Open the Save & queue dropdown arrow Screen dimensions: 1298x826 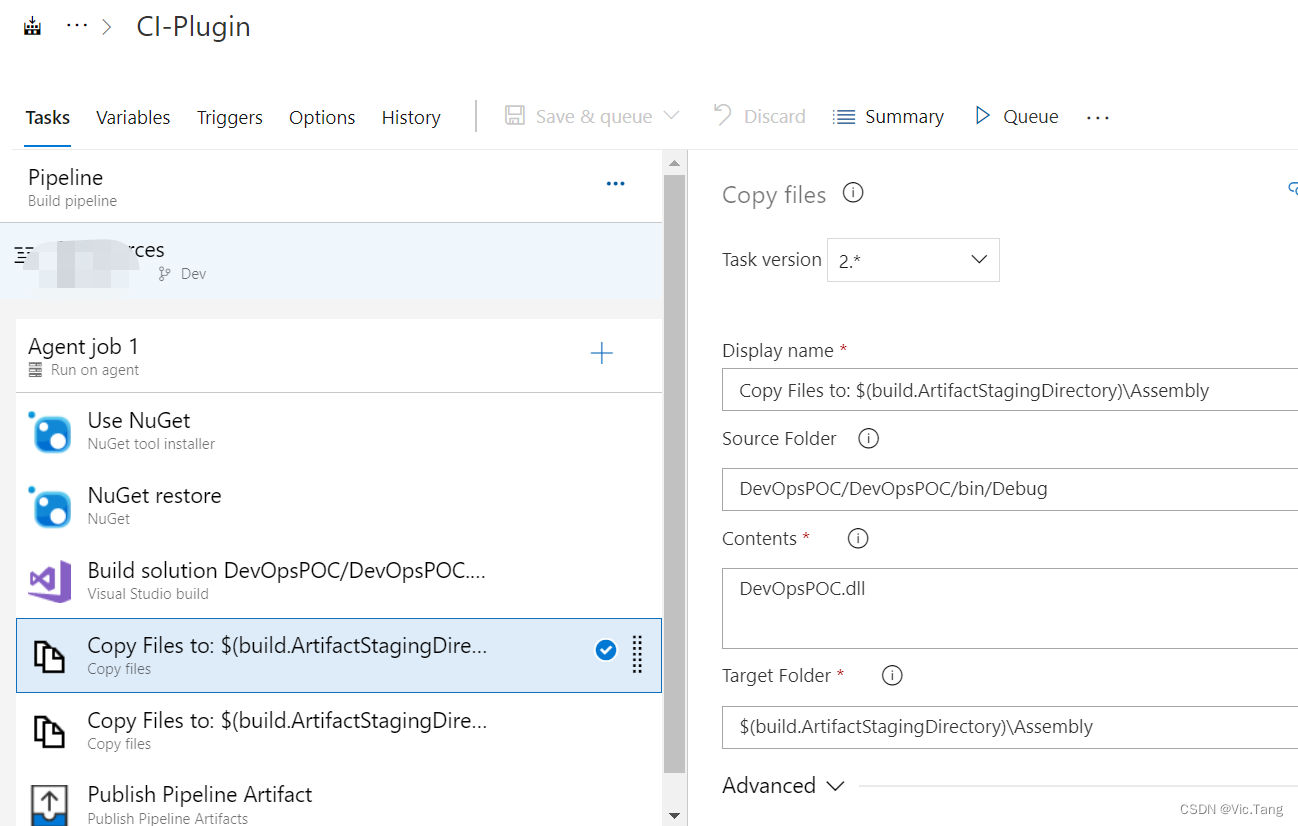672,115
